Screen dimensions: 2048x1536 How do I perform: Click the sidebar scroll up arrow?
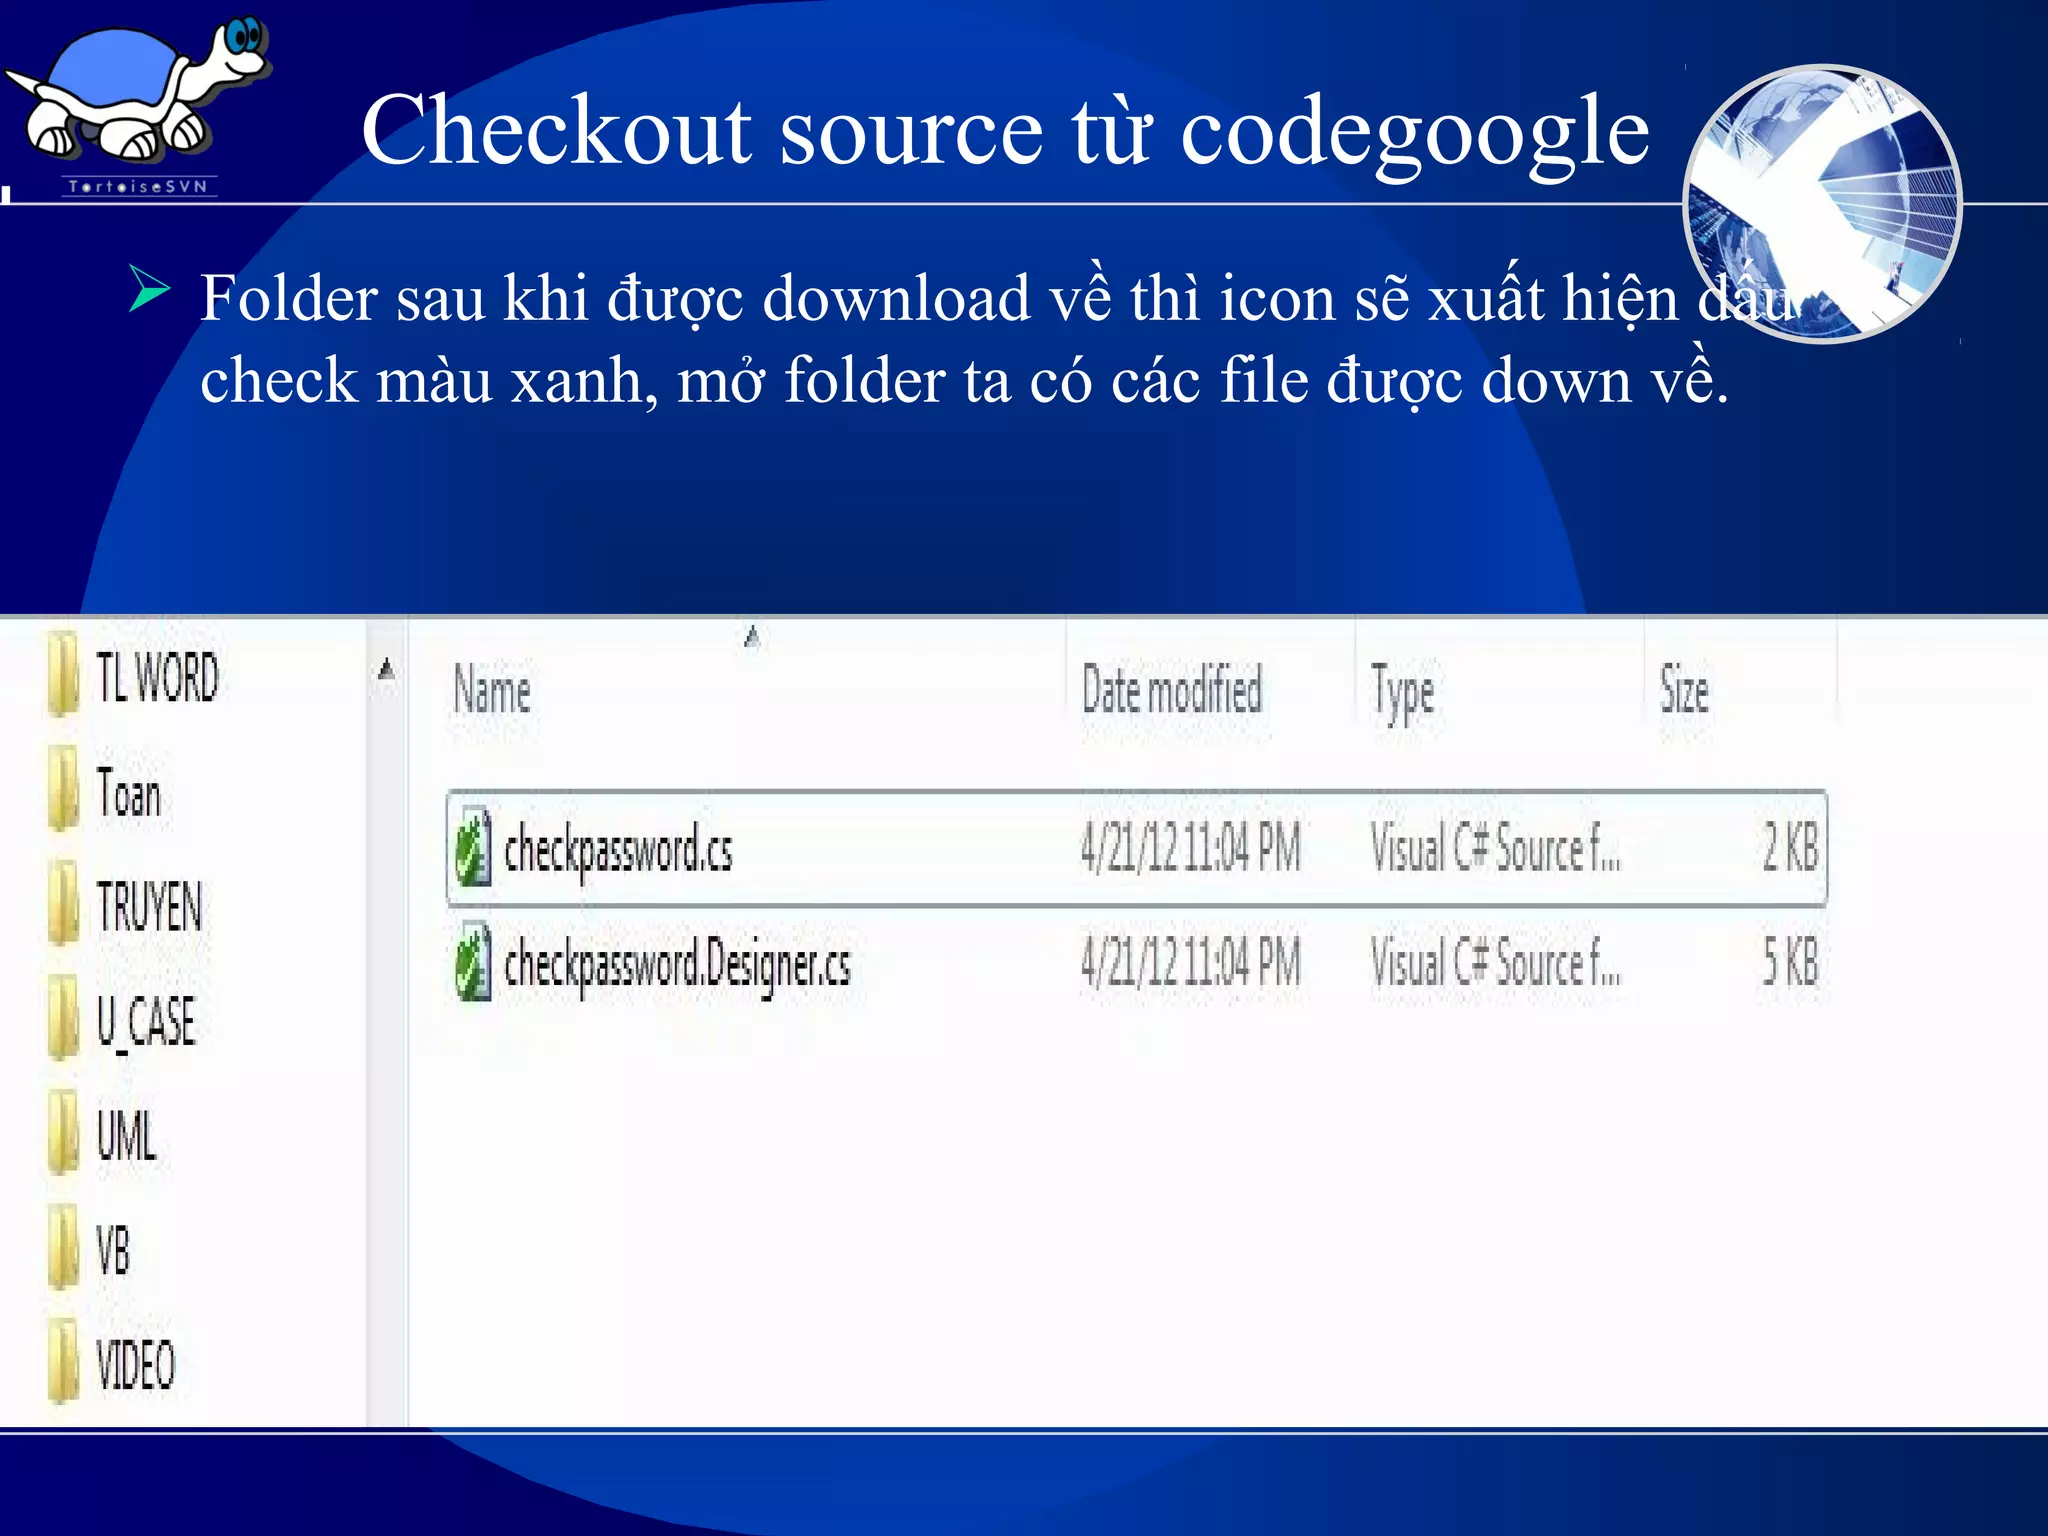click(387, 669)
